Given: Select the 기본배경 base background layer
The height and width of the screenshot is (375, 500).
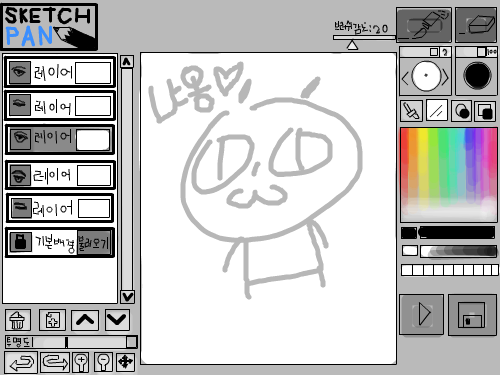Looking at the screenshot, I should point(60,242).
